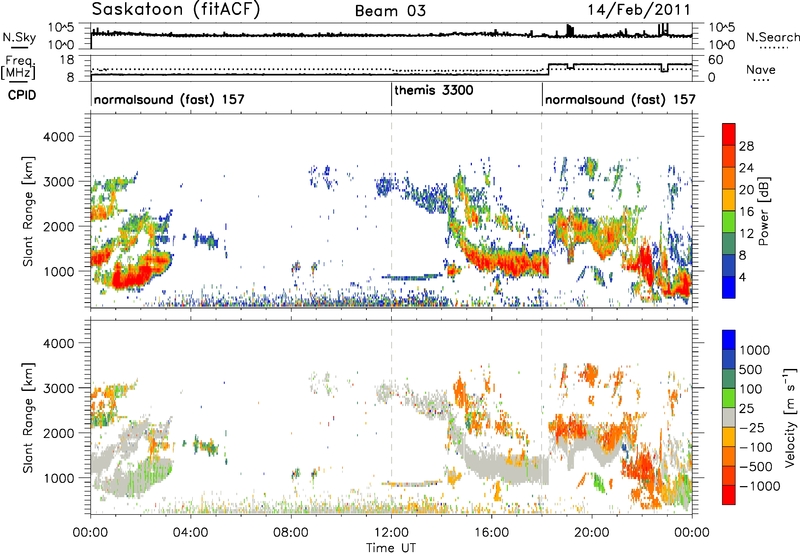Select the 'Velocity [m s-1]' colorbar title
The width and height of the screenshot is (800, 554).
(790, 417)
